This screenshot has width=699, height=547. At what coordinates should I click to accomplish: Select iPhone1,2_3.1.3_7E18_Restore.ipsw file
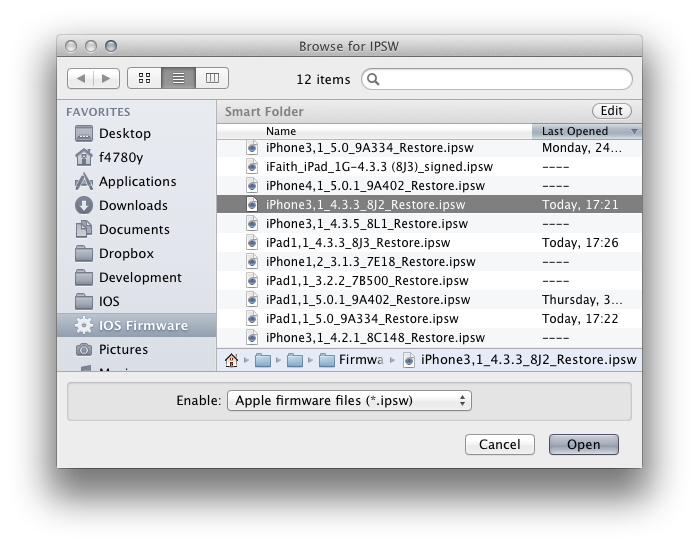pyautogui.click(x=429, y=262)
